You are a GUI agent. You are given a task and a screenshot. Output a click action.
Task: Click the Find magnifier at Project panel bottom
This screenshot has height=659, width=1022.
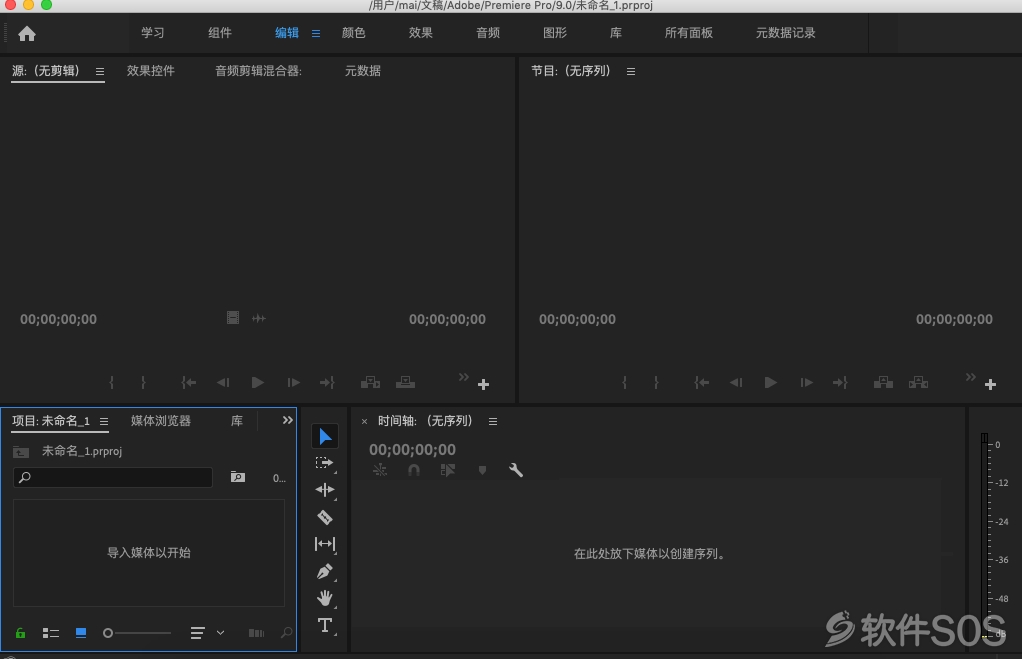tap(286, 633)
